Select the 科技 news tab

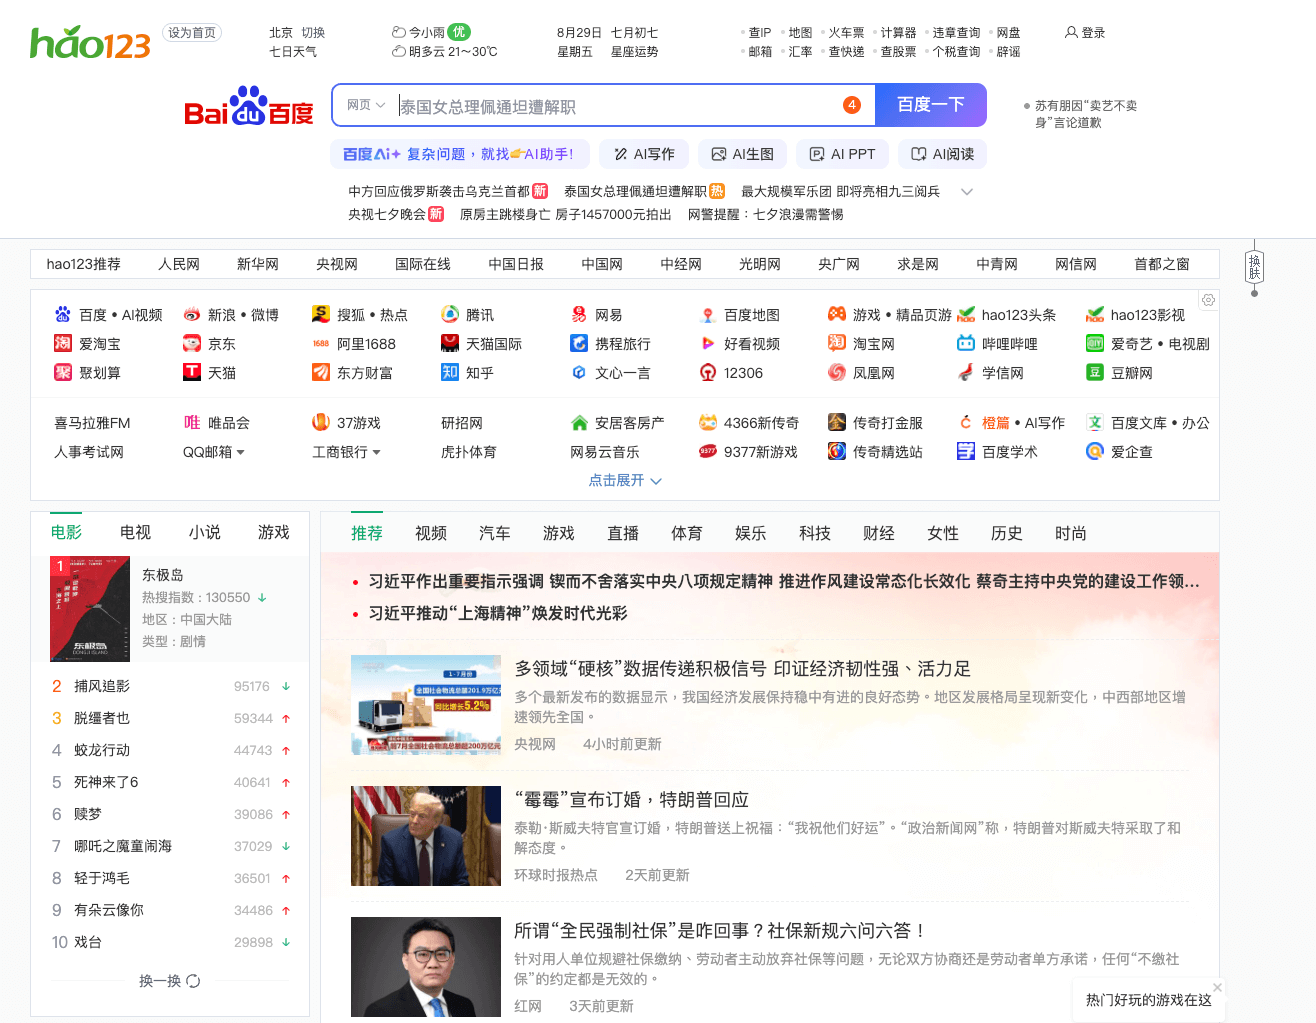[x=814, y=534]
